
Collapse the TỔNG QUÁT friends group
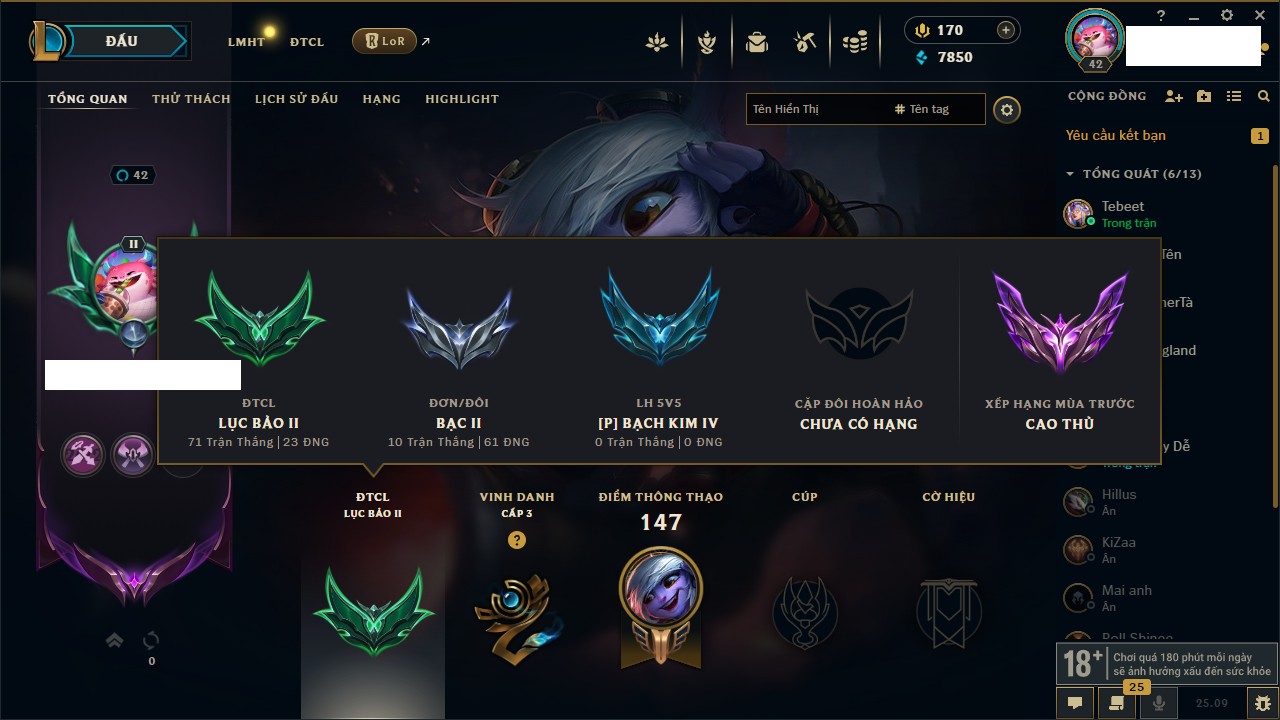click(x=1070, y=174)
